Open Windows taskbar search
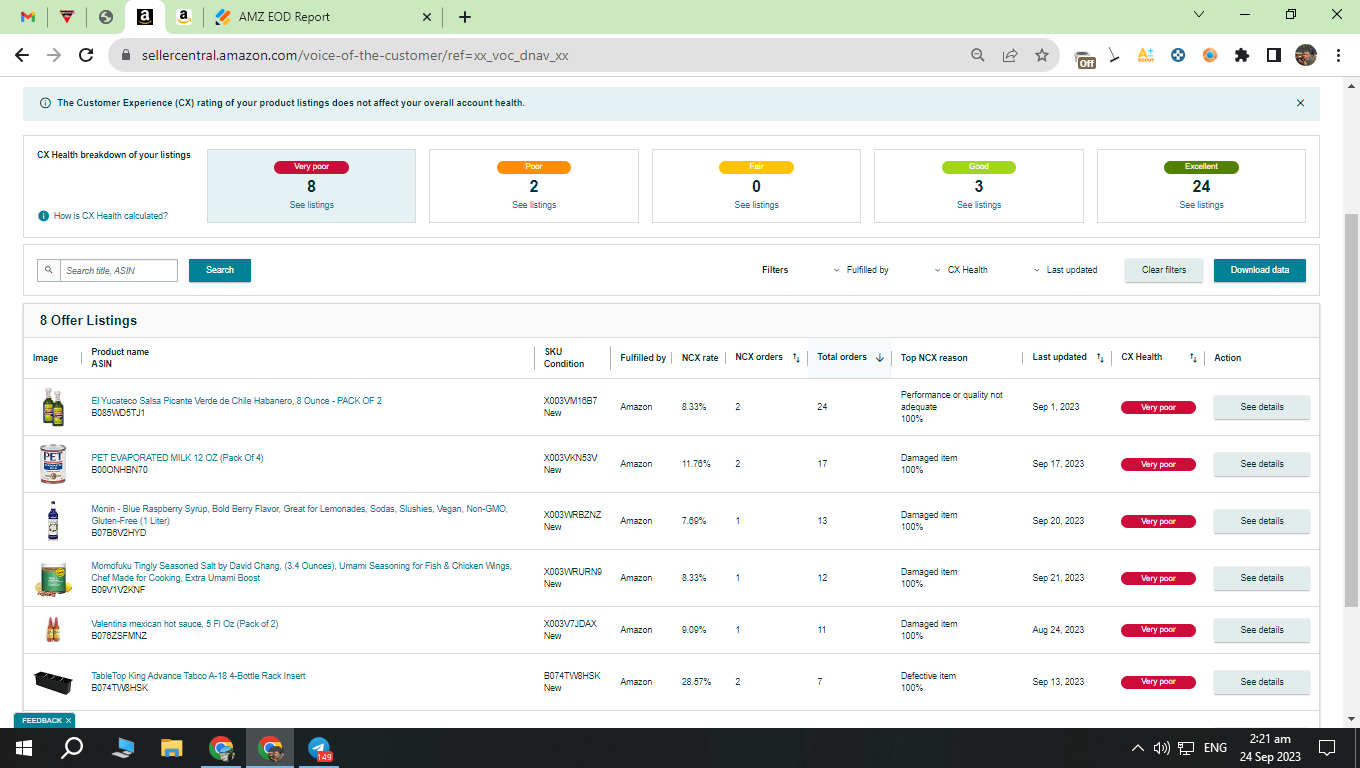This screenshot has height=768, width=1360. [72, 747]
